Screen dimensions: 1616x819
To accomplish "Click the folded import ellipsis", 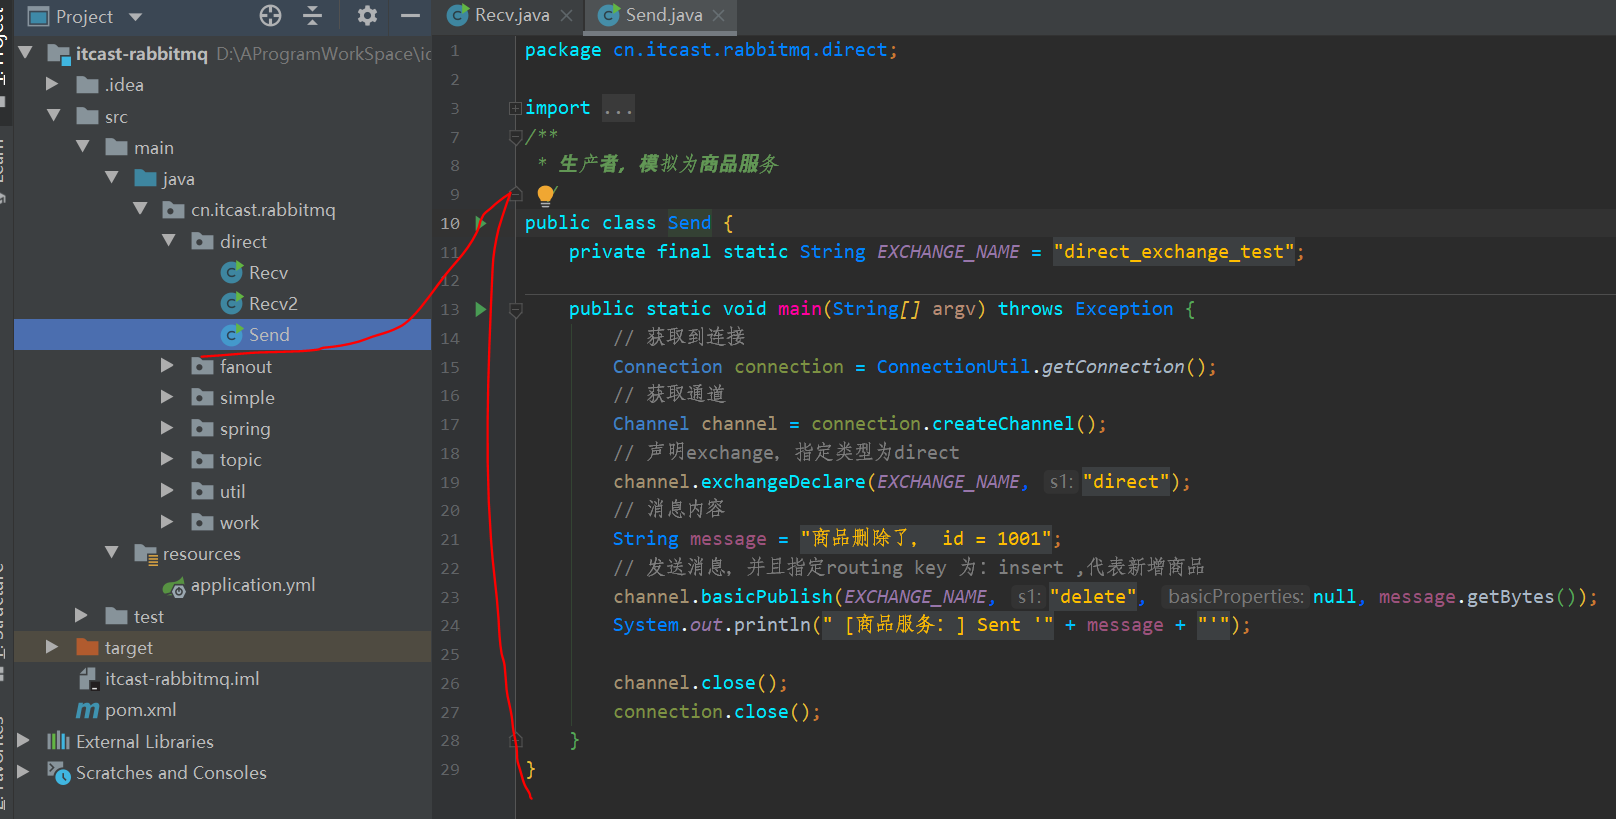I will pos(618,108).
